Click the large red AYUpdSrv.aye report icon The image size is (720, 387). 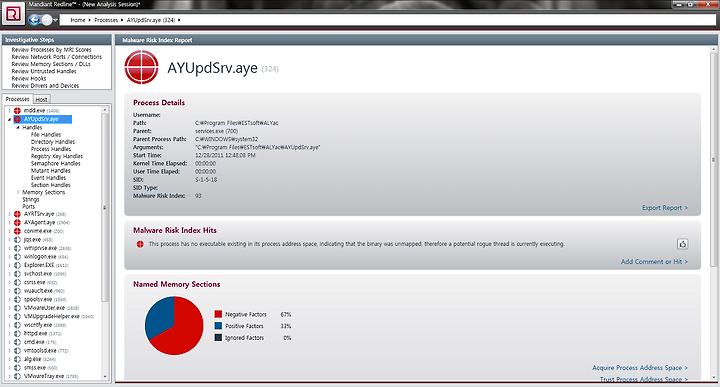[141, 67]
